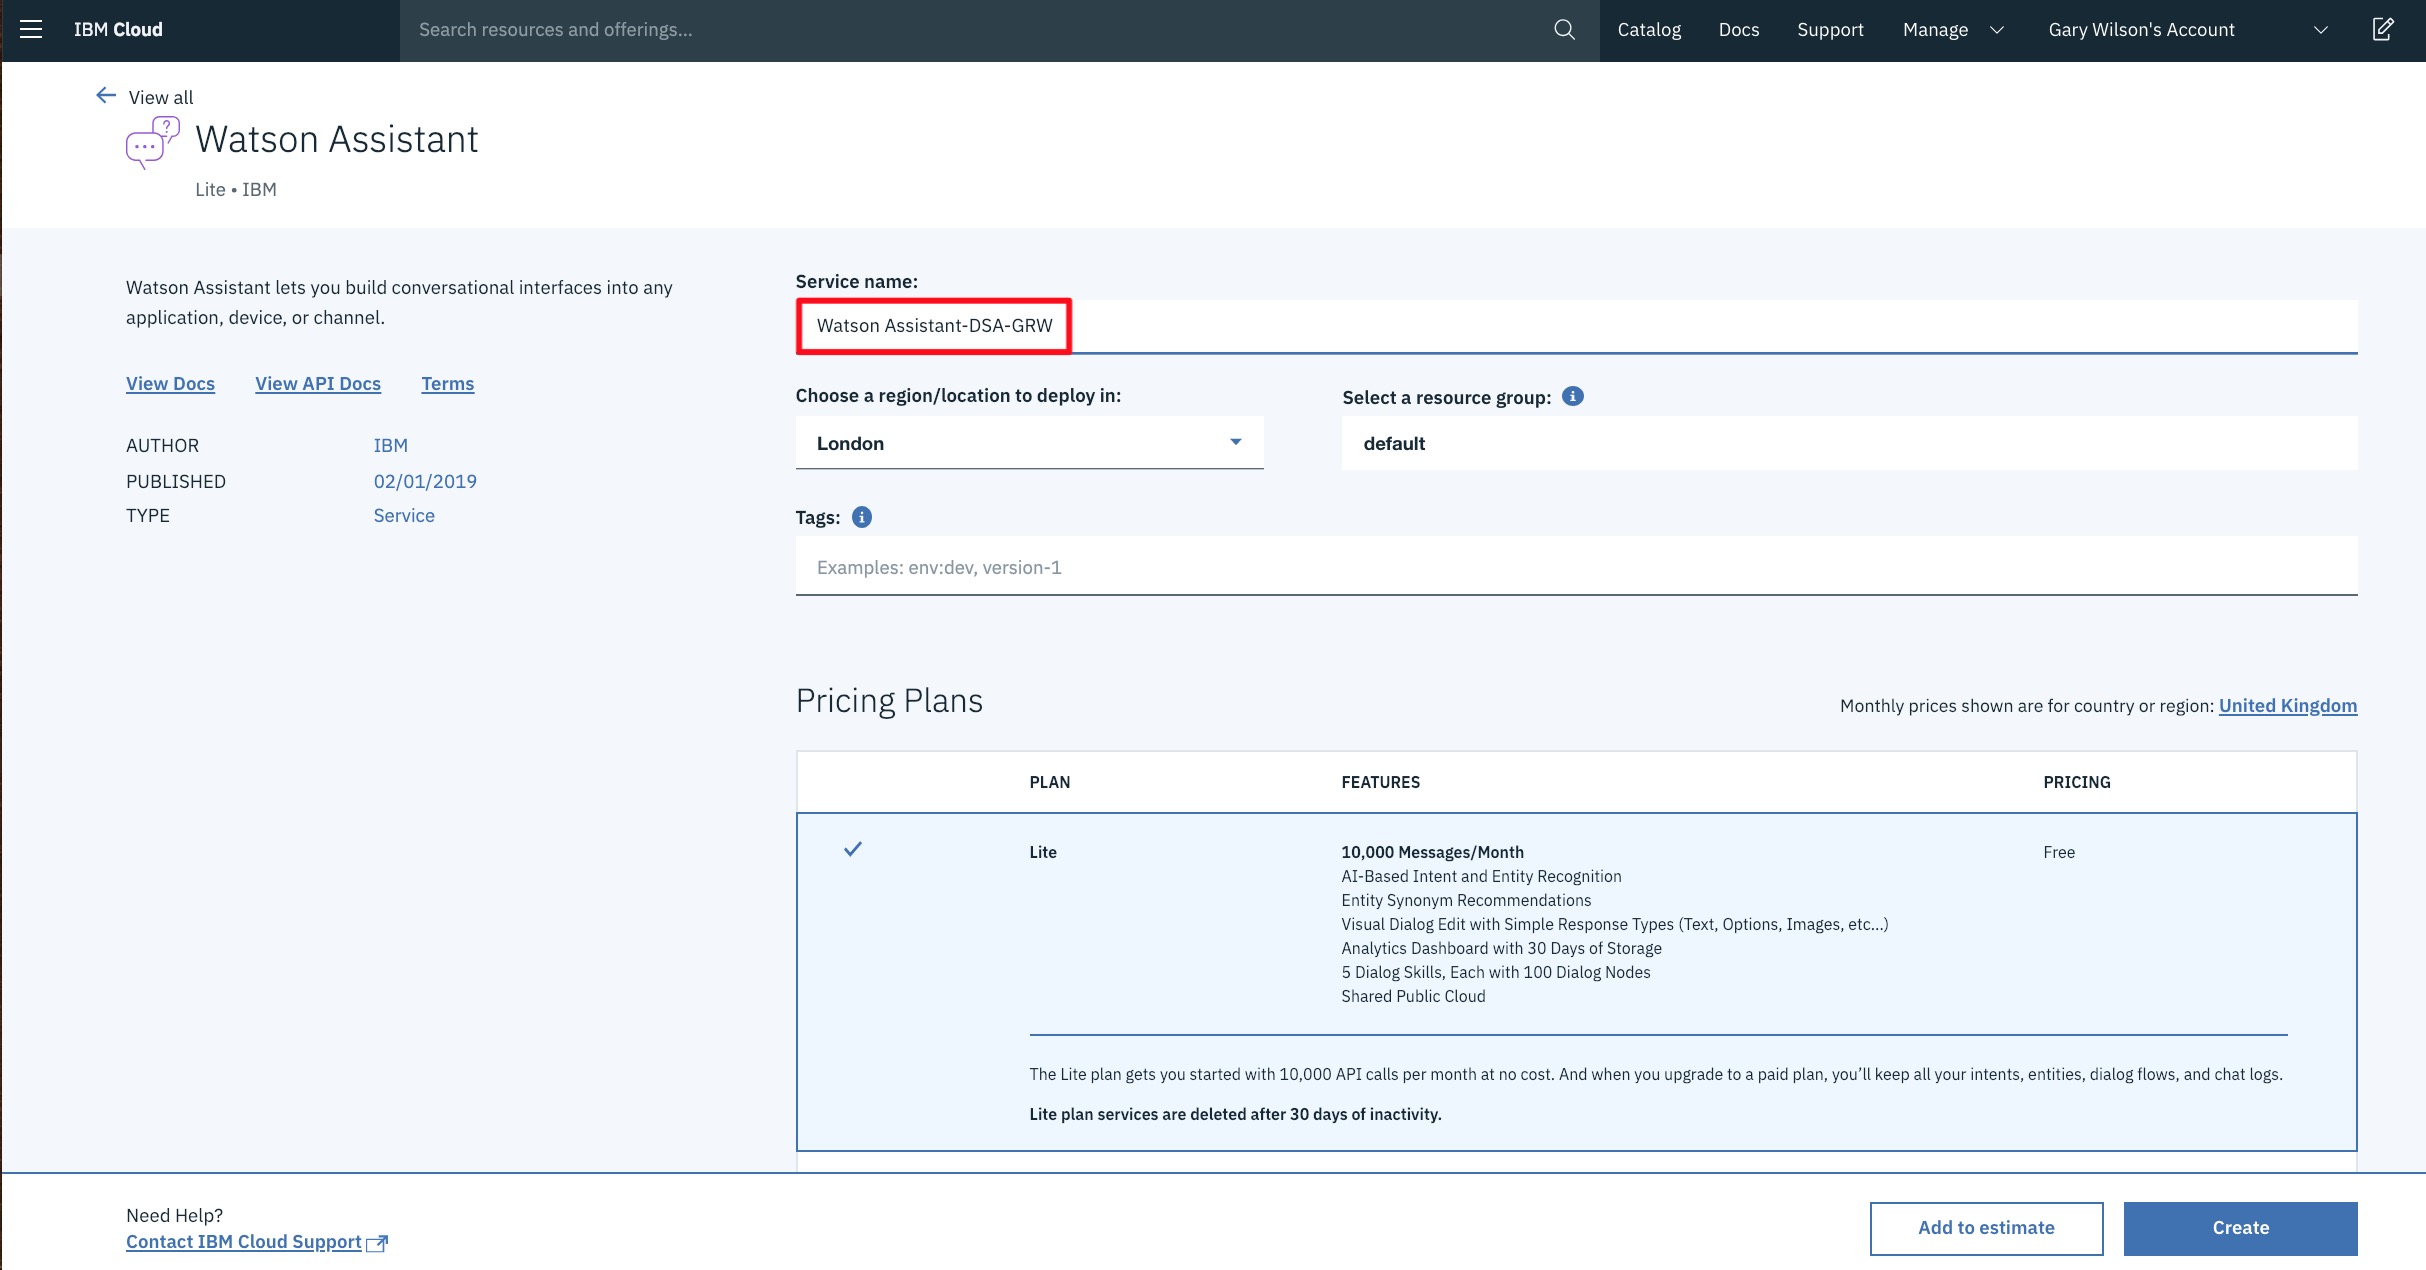The image size is (2426, 1270).
Task: Click the edit pencil icon in header
Action: (2383, 29)
